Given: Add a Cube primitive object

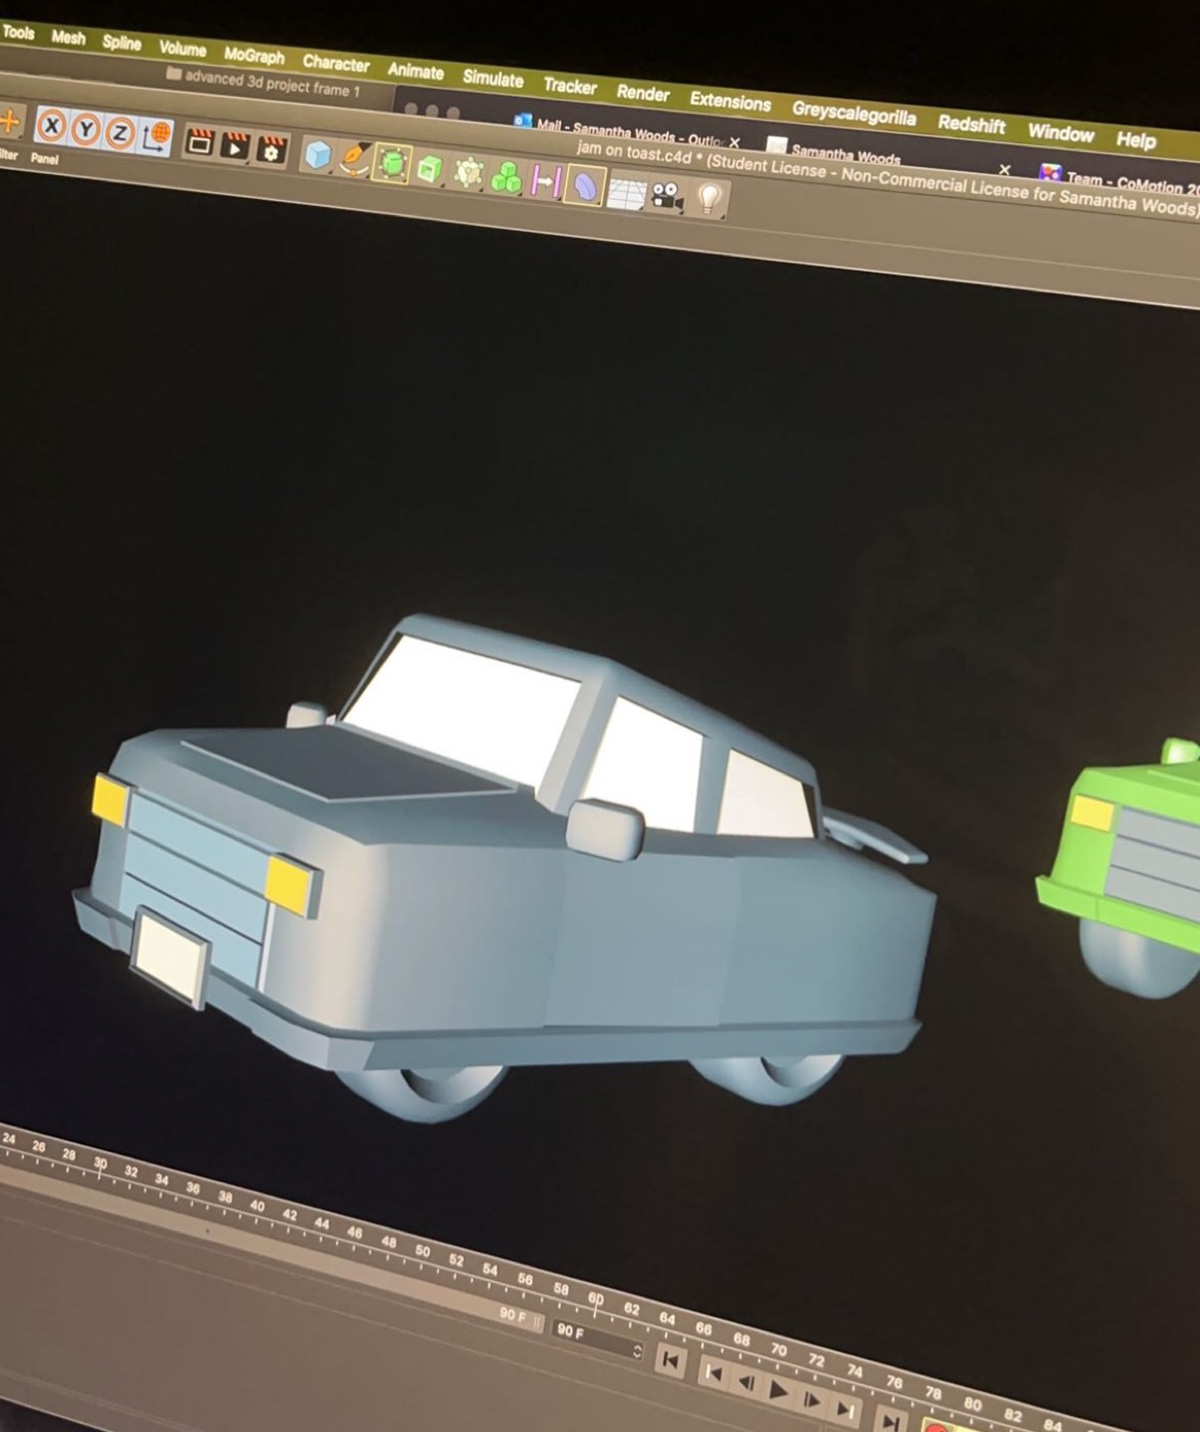Looking at the screenshot, I should click(x=318, y=155).
